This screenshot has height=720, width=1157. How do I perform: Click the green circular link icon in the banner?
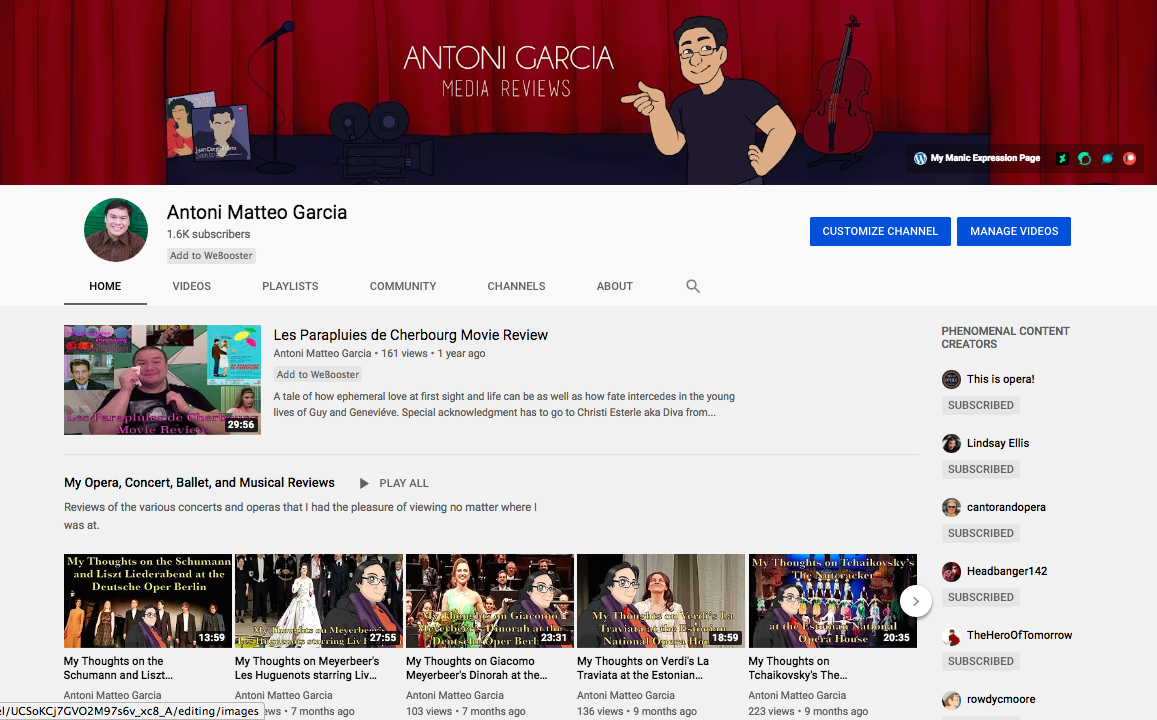click(x=1084, y=158)
